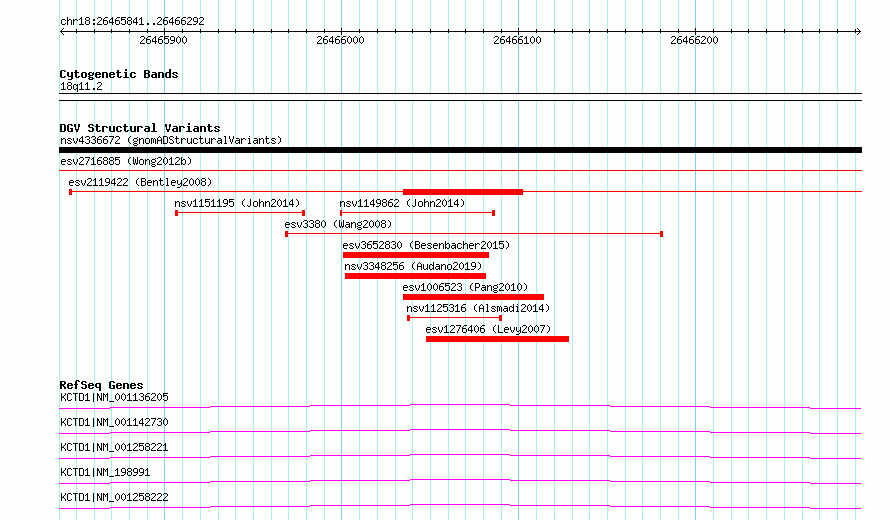The height and width of the screenshot is (520, 890).
Task: Select esv1276406 (Levy2007) label
Action: click(x=488, y=329)
